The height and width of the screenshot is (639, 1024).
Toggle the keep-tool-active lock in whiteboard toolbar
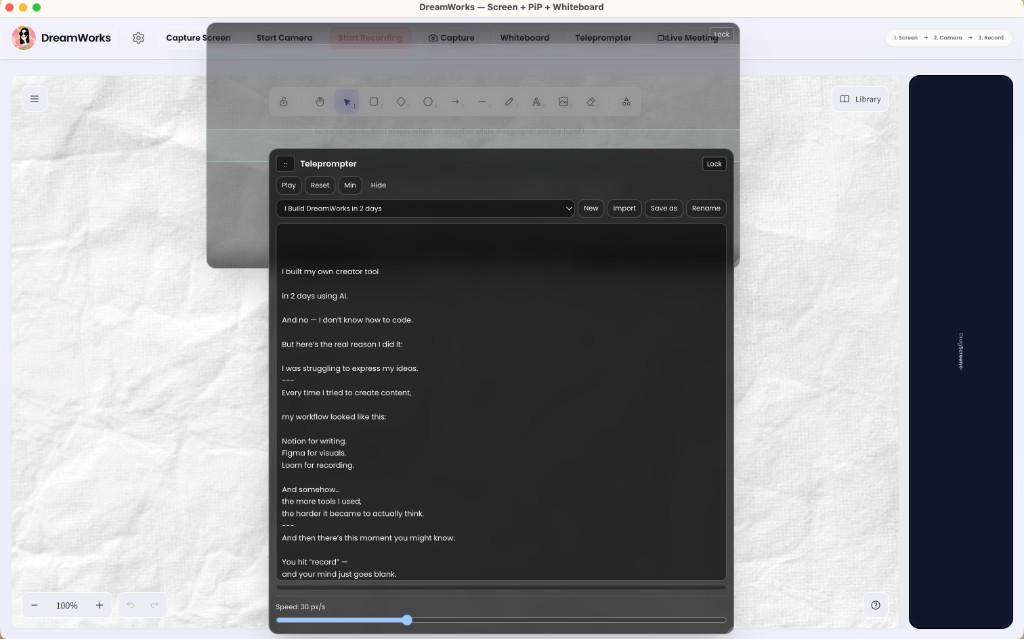(x=283, y=102)
